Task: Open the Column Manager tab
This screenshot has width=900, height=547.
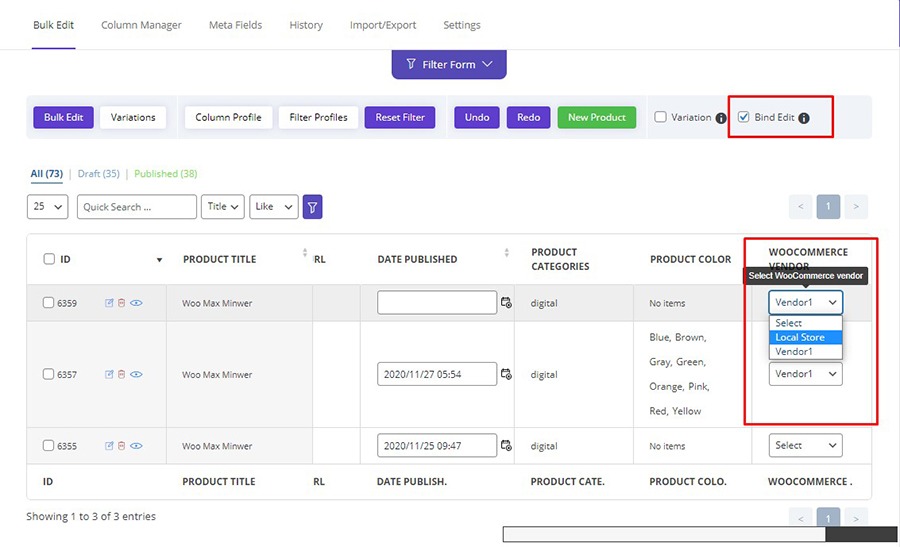Action: coord(141,25)
